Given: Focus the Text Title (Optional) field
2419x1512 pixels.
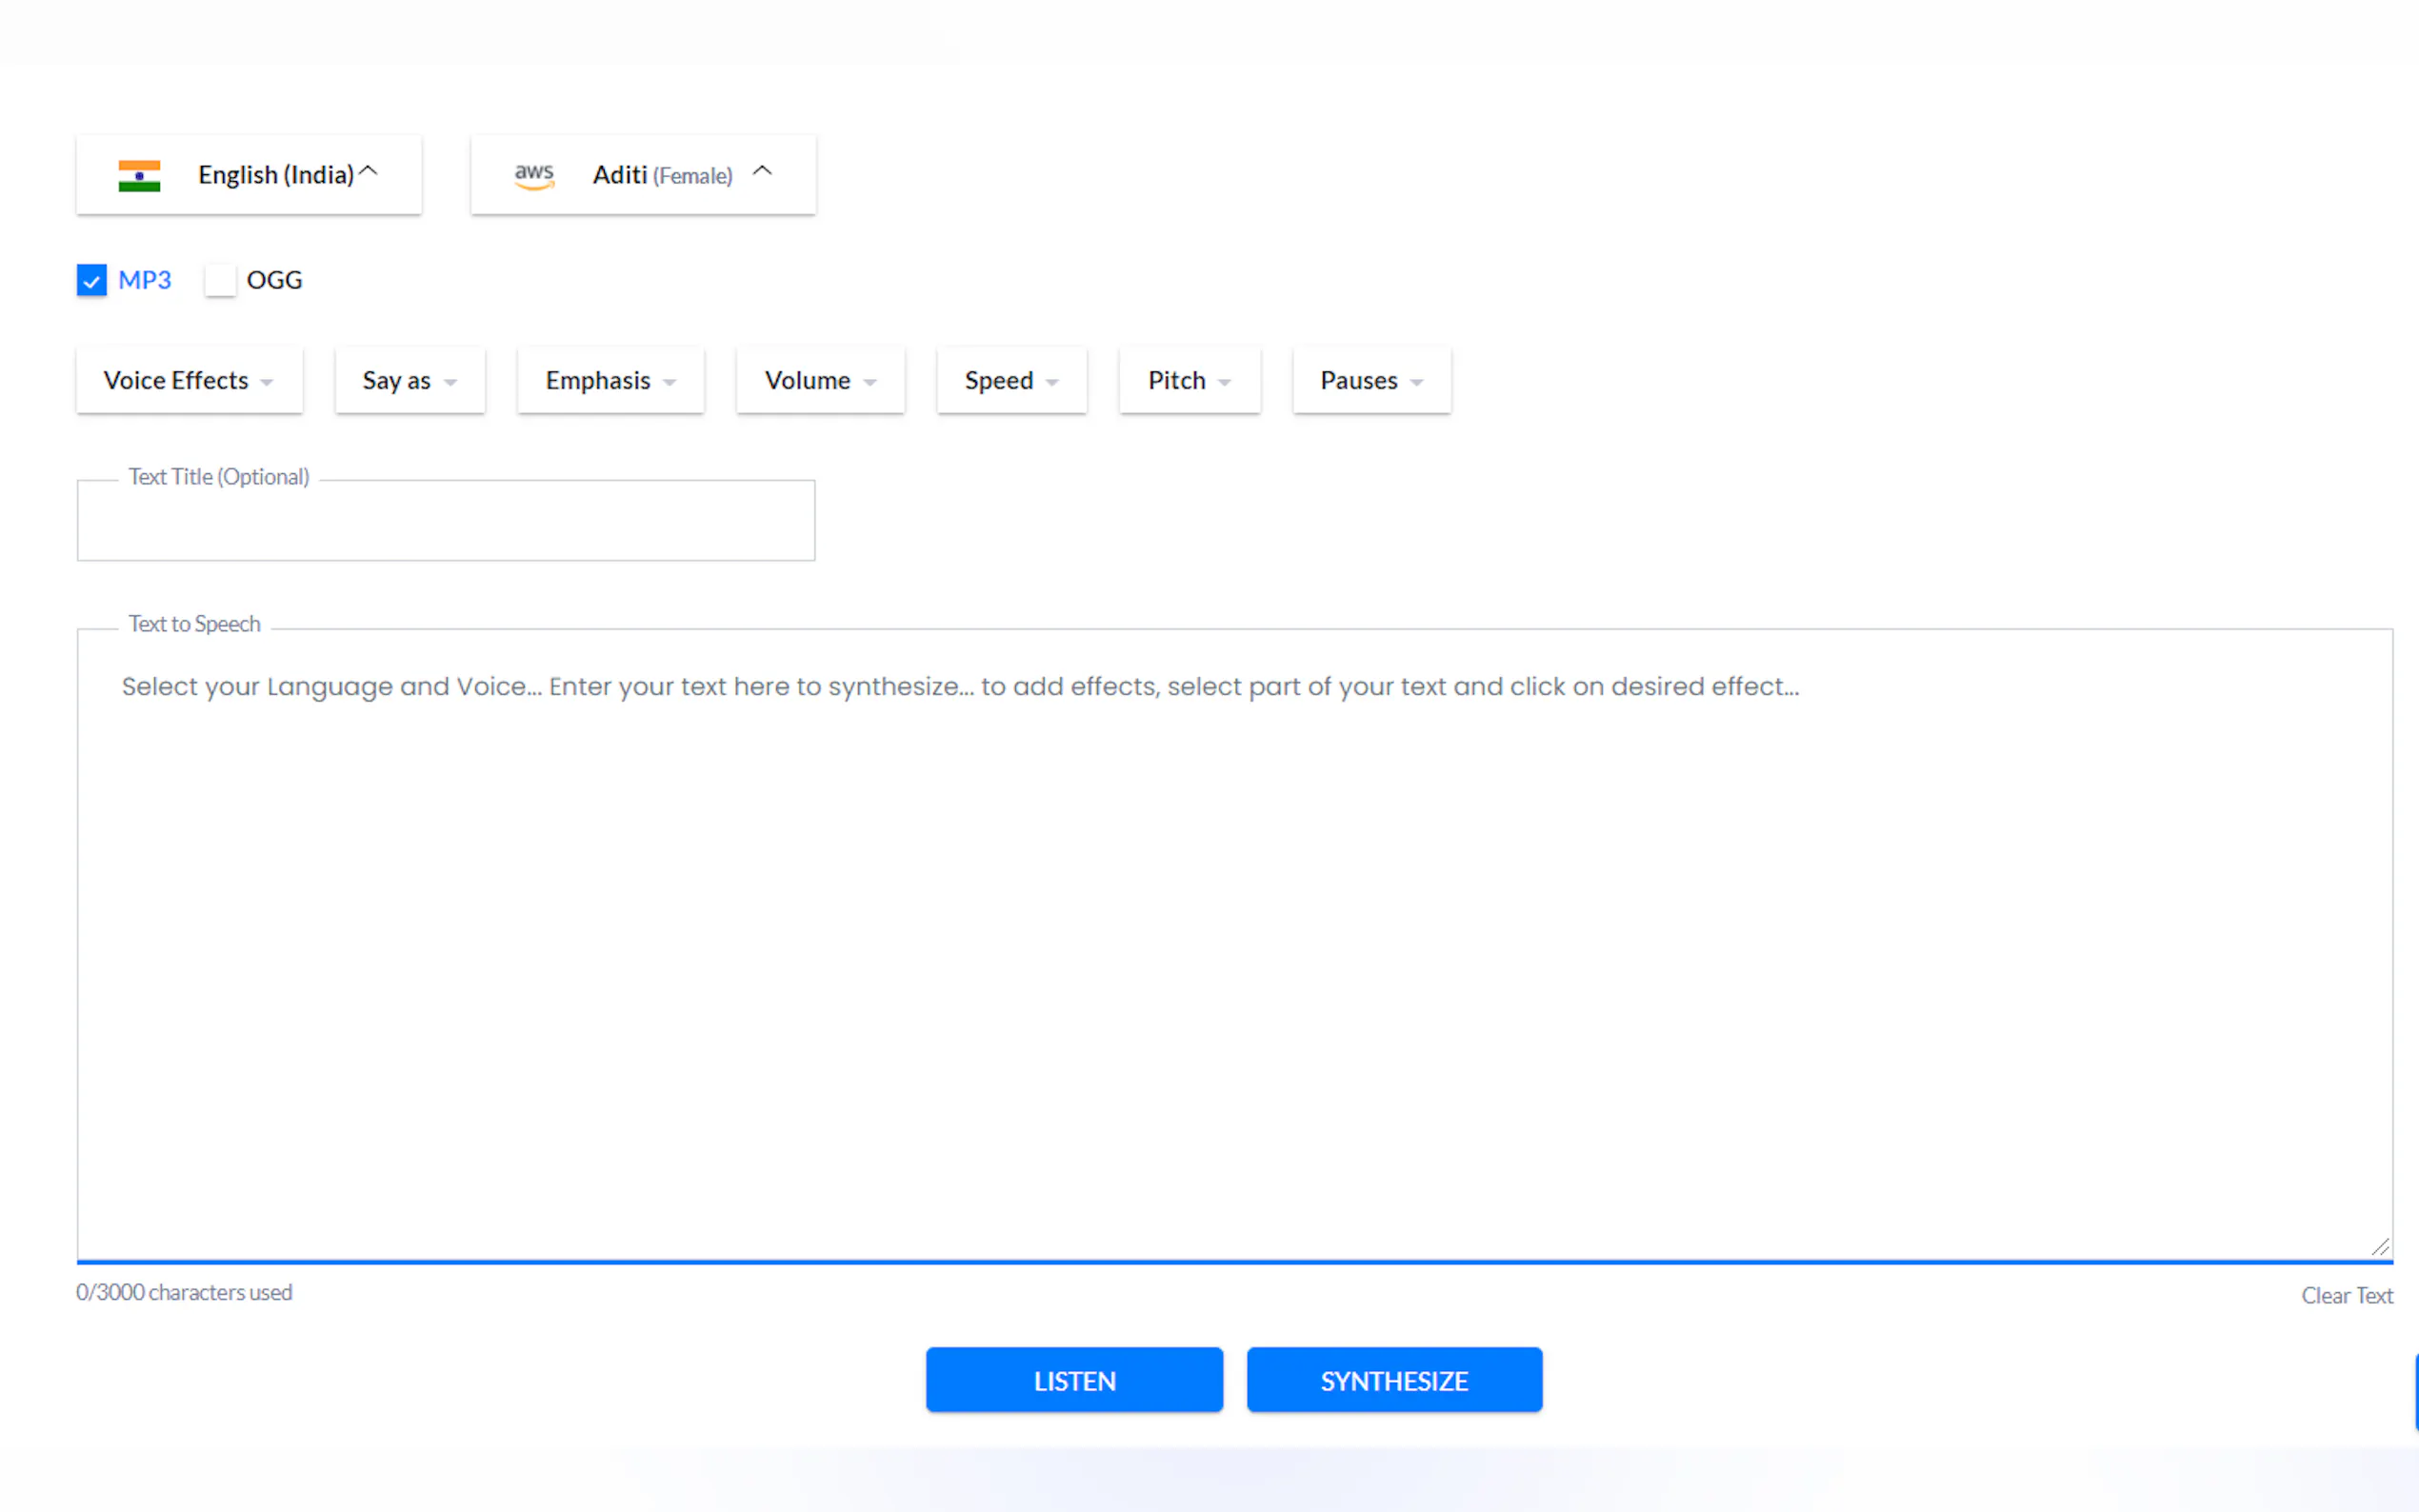Looking at the screenshot, I should 446,522.
